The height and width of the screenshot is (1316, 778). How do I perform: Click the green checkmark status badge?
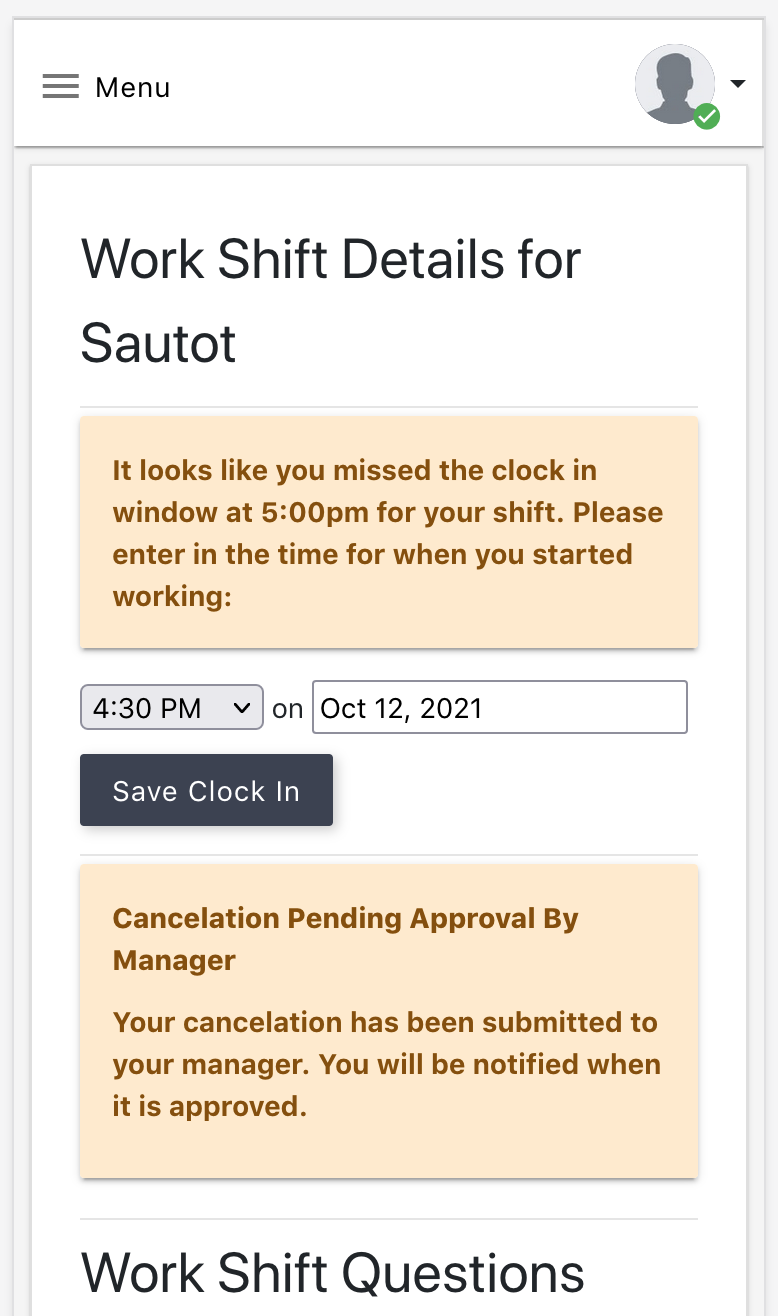coord(707,116)
